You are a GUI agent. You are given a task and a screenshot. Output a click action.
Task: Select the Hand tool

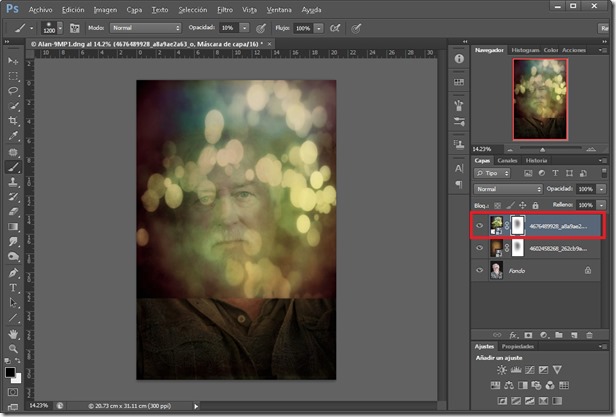[x=14, y=333]
